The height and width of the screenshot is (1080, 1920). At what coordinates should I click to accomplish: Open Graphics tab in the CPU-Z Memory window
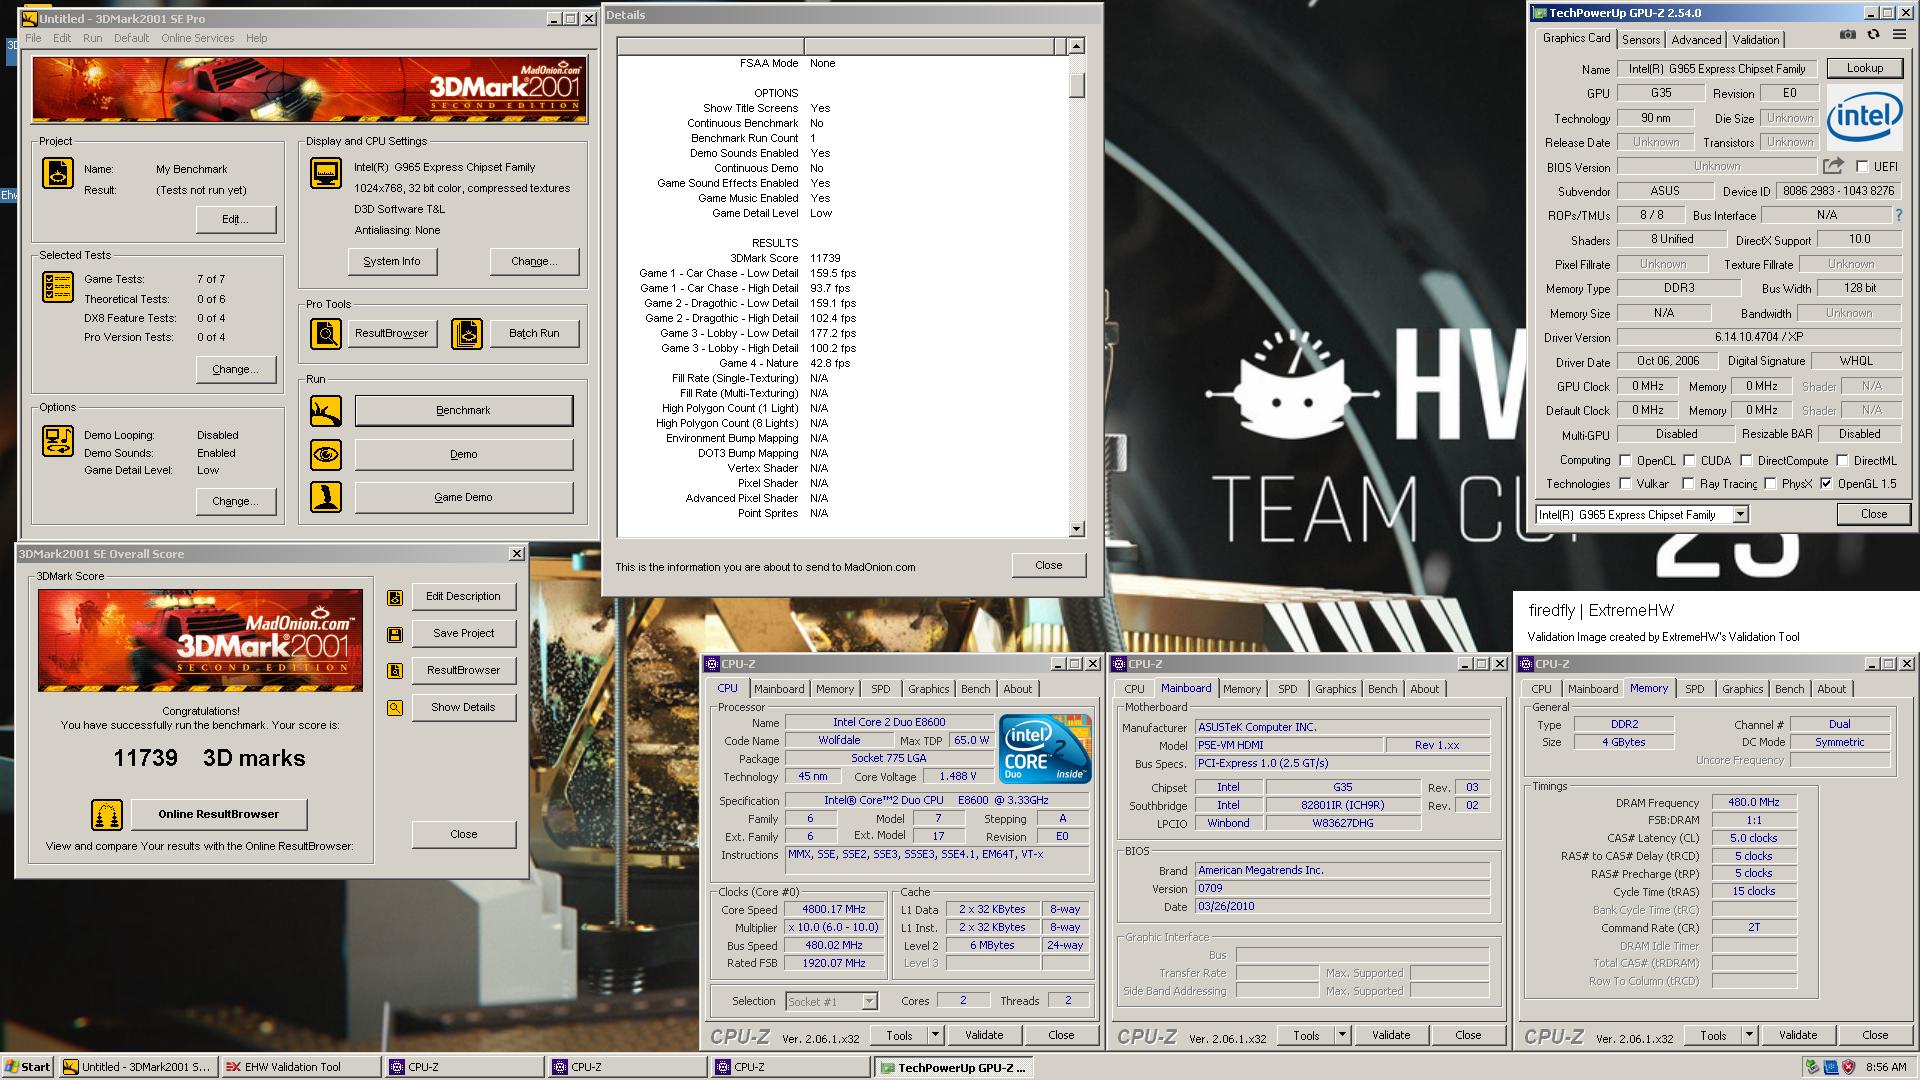pyautogui.click(x=1743, y=689)
